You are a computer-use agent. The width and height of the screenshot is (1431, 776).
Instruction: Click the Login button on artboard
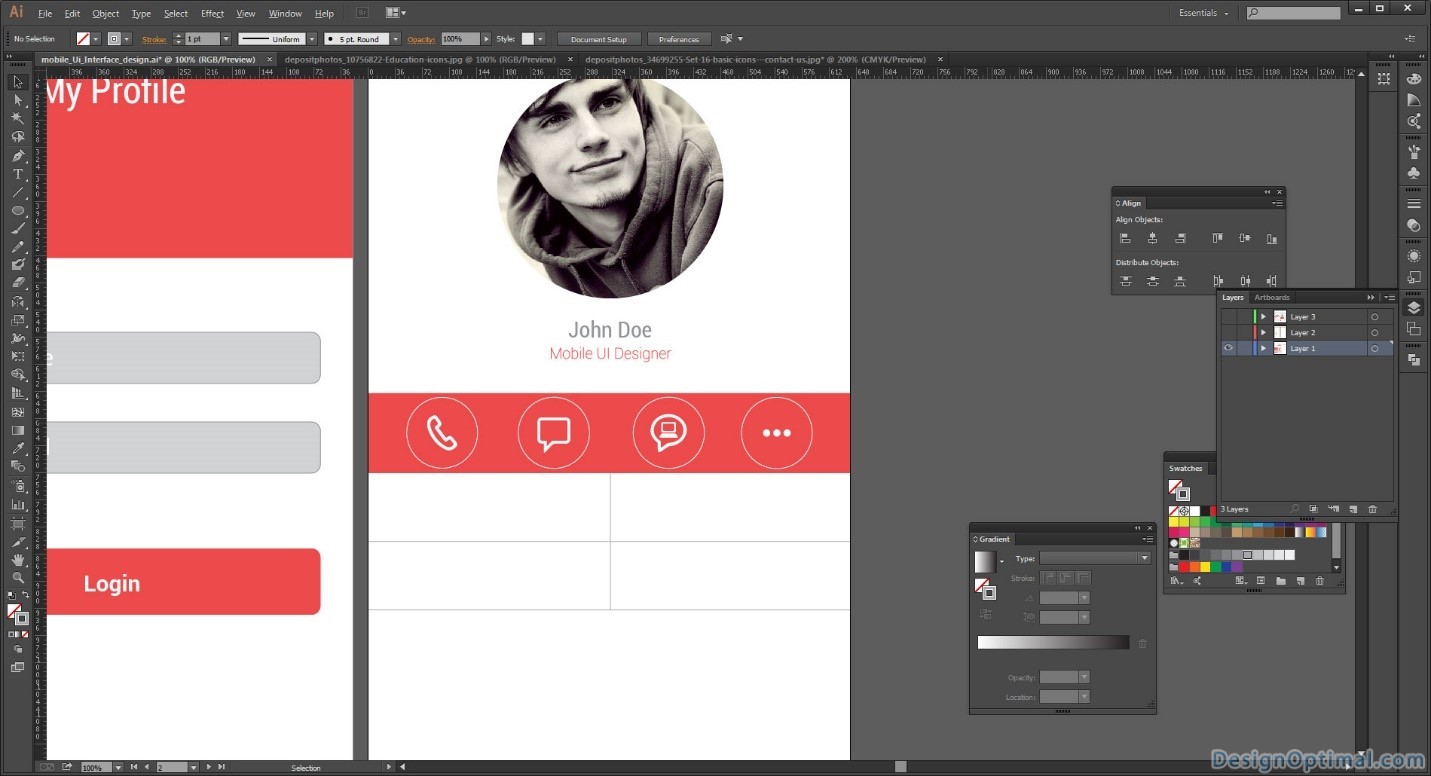(184, 582)
